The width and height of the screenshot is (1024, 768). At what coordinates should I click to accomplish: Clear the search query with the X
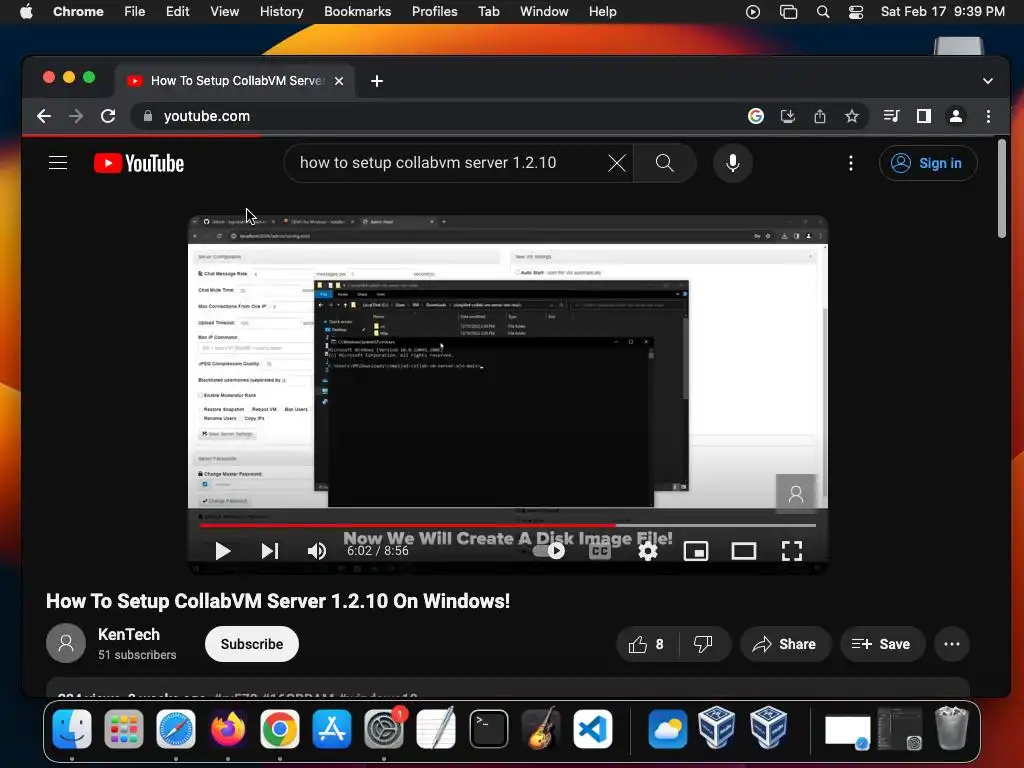616,163
